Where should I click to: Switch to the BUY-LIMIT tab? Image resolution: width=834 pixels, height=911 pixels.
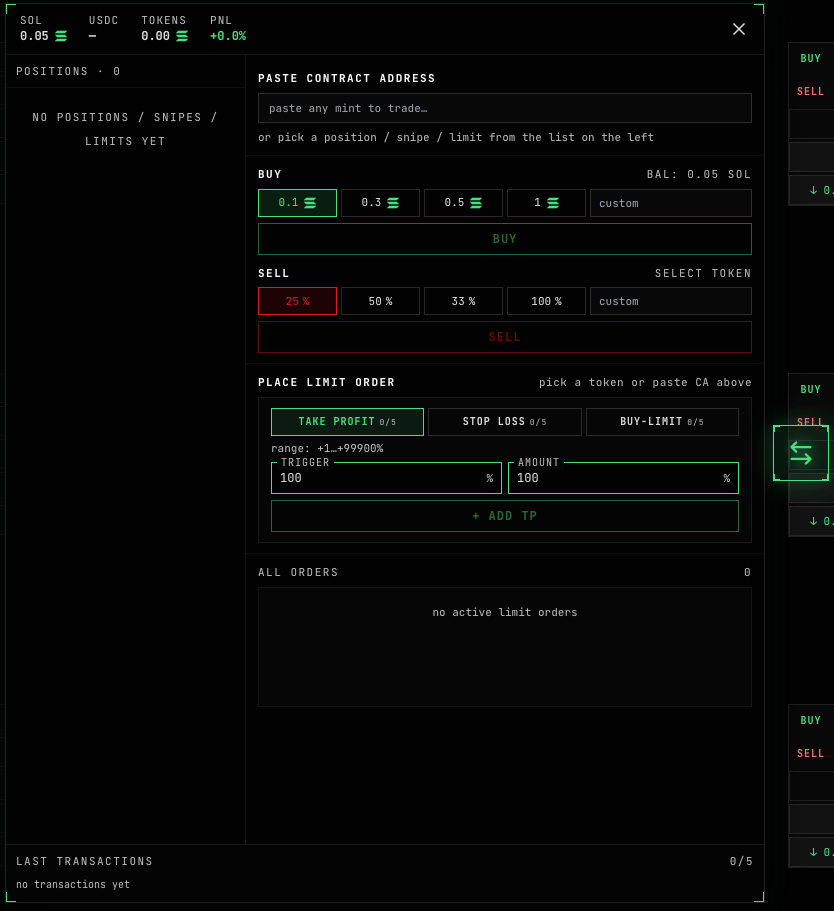pyautogui.click(x=662, y=422)
